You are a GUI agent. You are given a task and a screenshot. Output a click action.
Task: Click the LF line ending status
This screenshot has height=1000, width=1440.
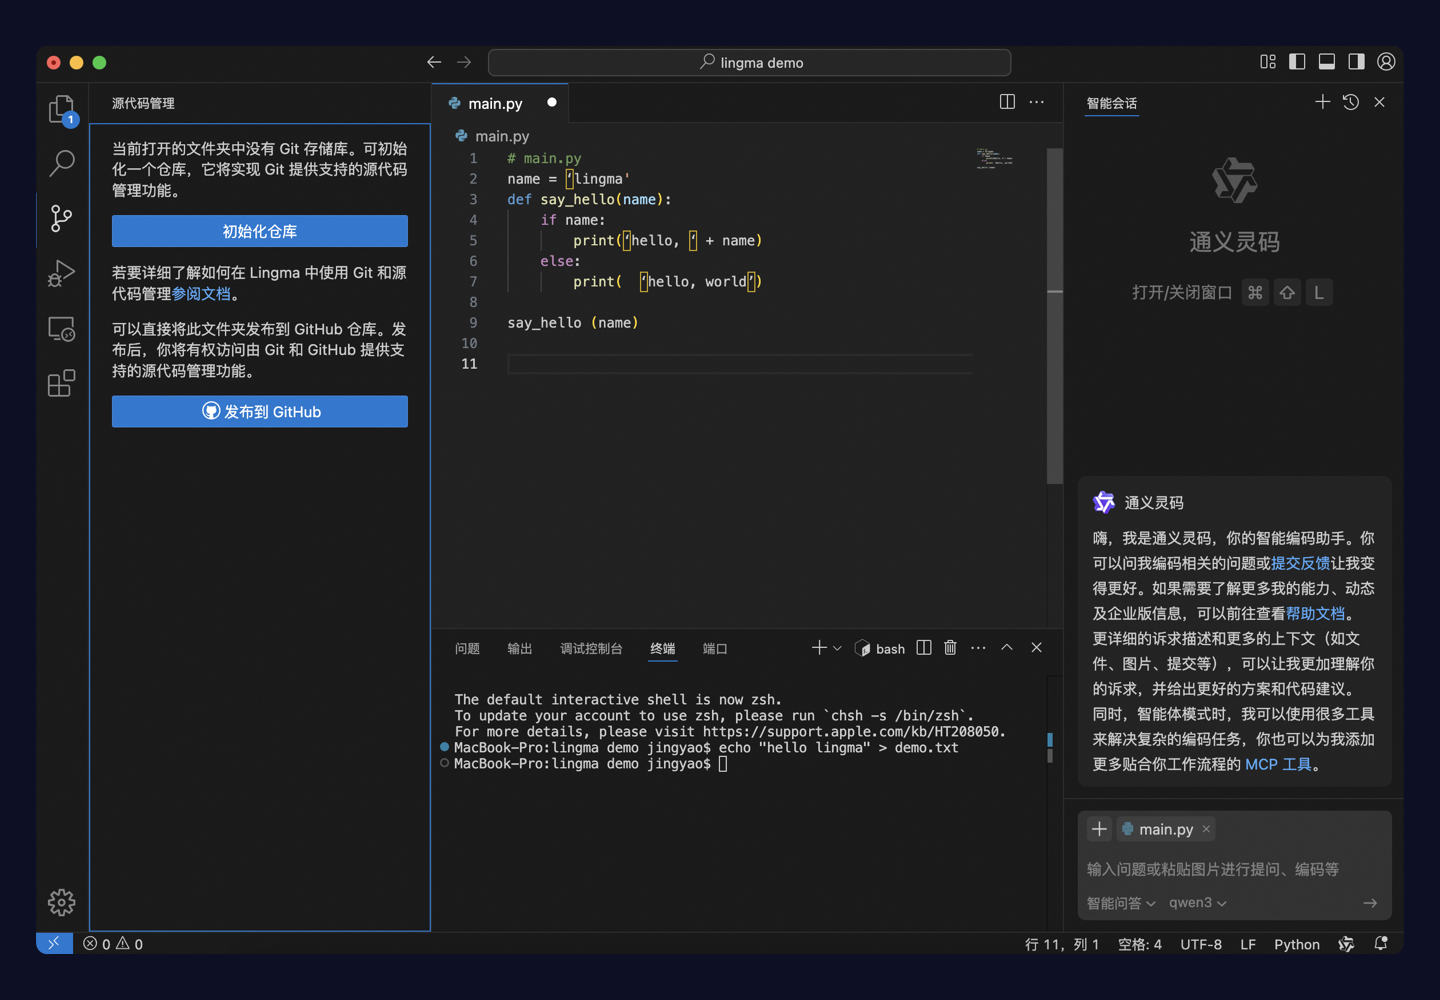1248,944
